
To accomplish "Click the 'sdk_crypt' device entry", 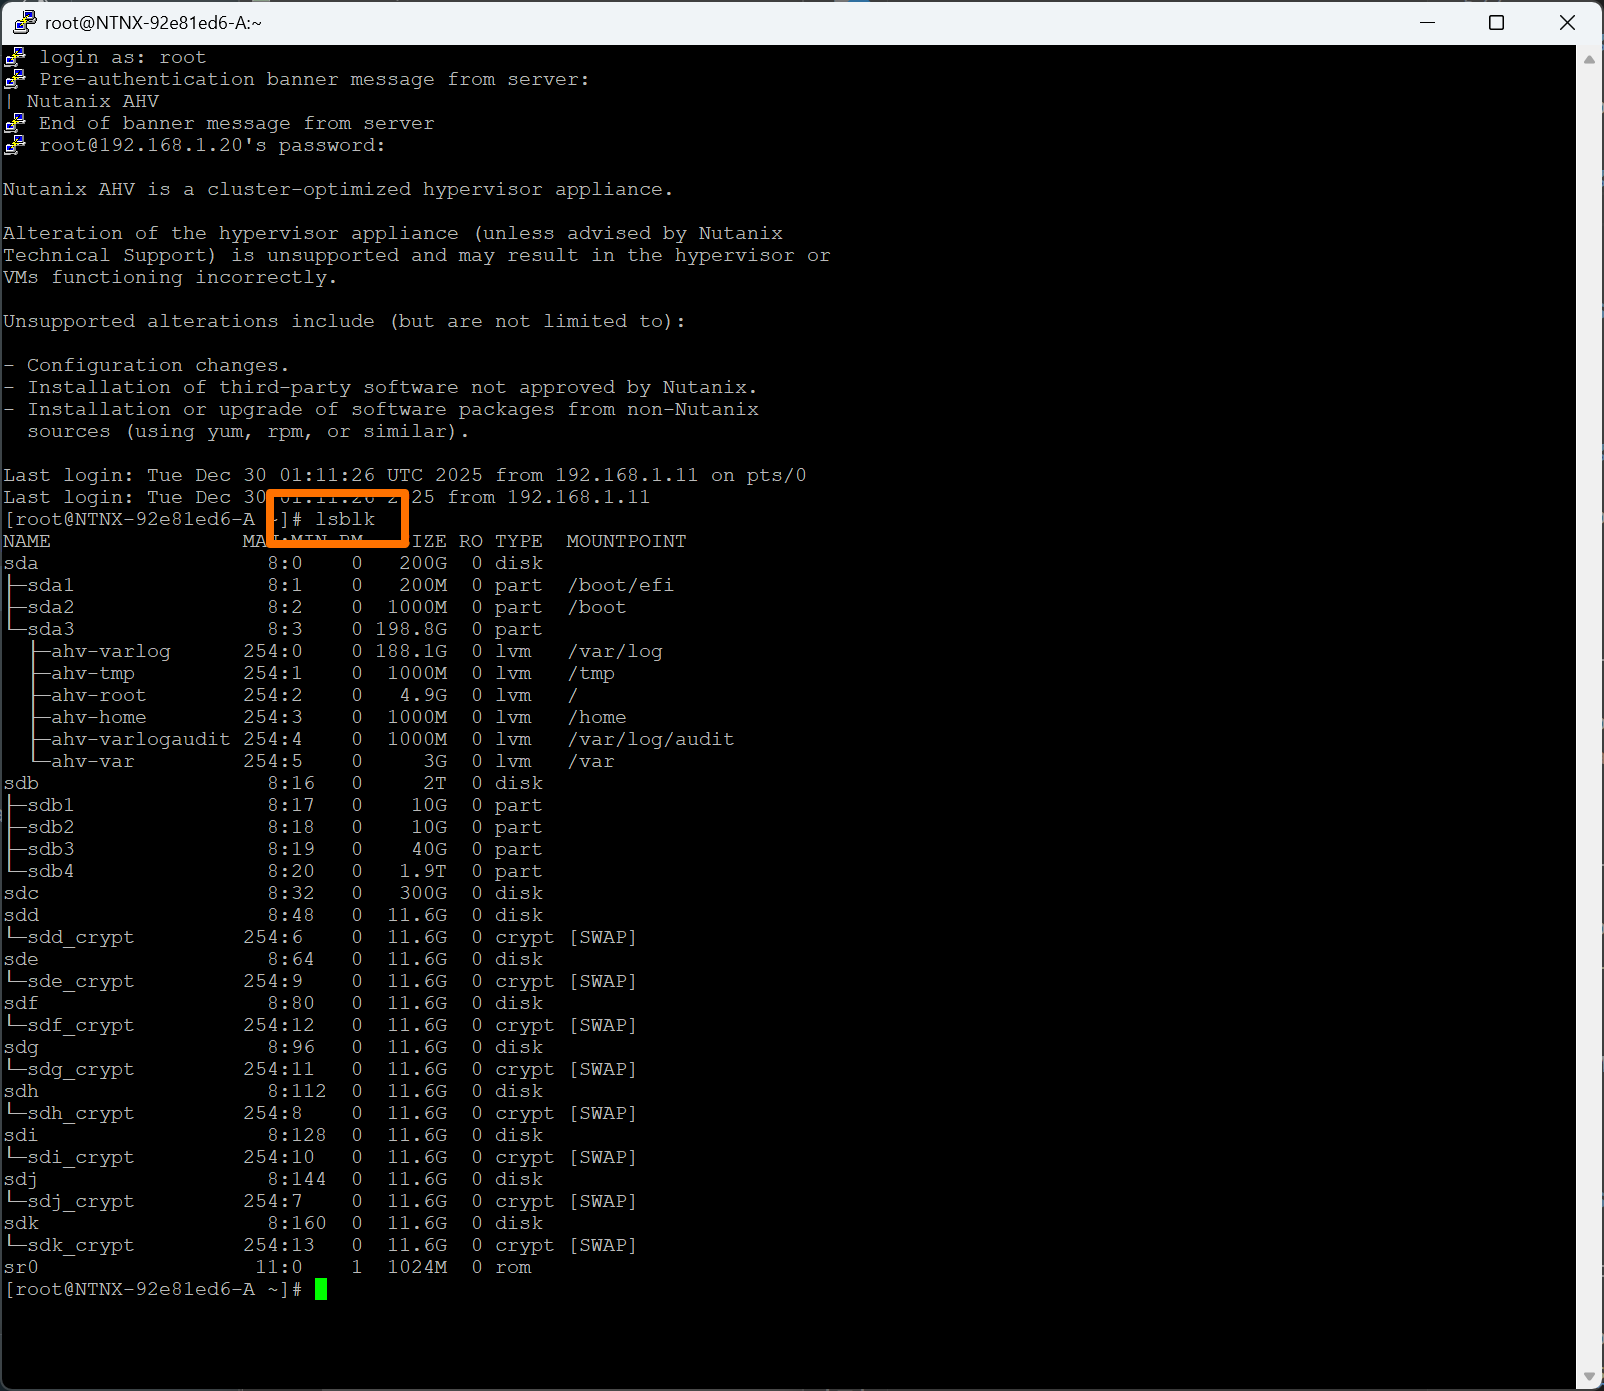I will tap(80, 1245).
